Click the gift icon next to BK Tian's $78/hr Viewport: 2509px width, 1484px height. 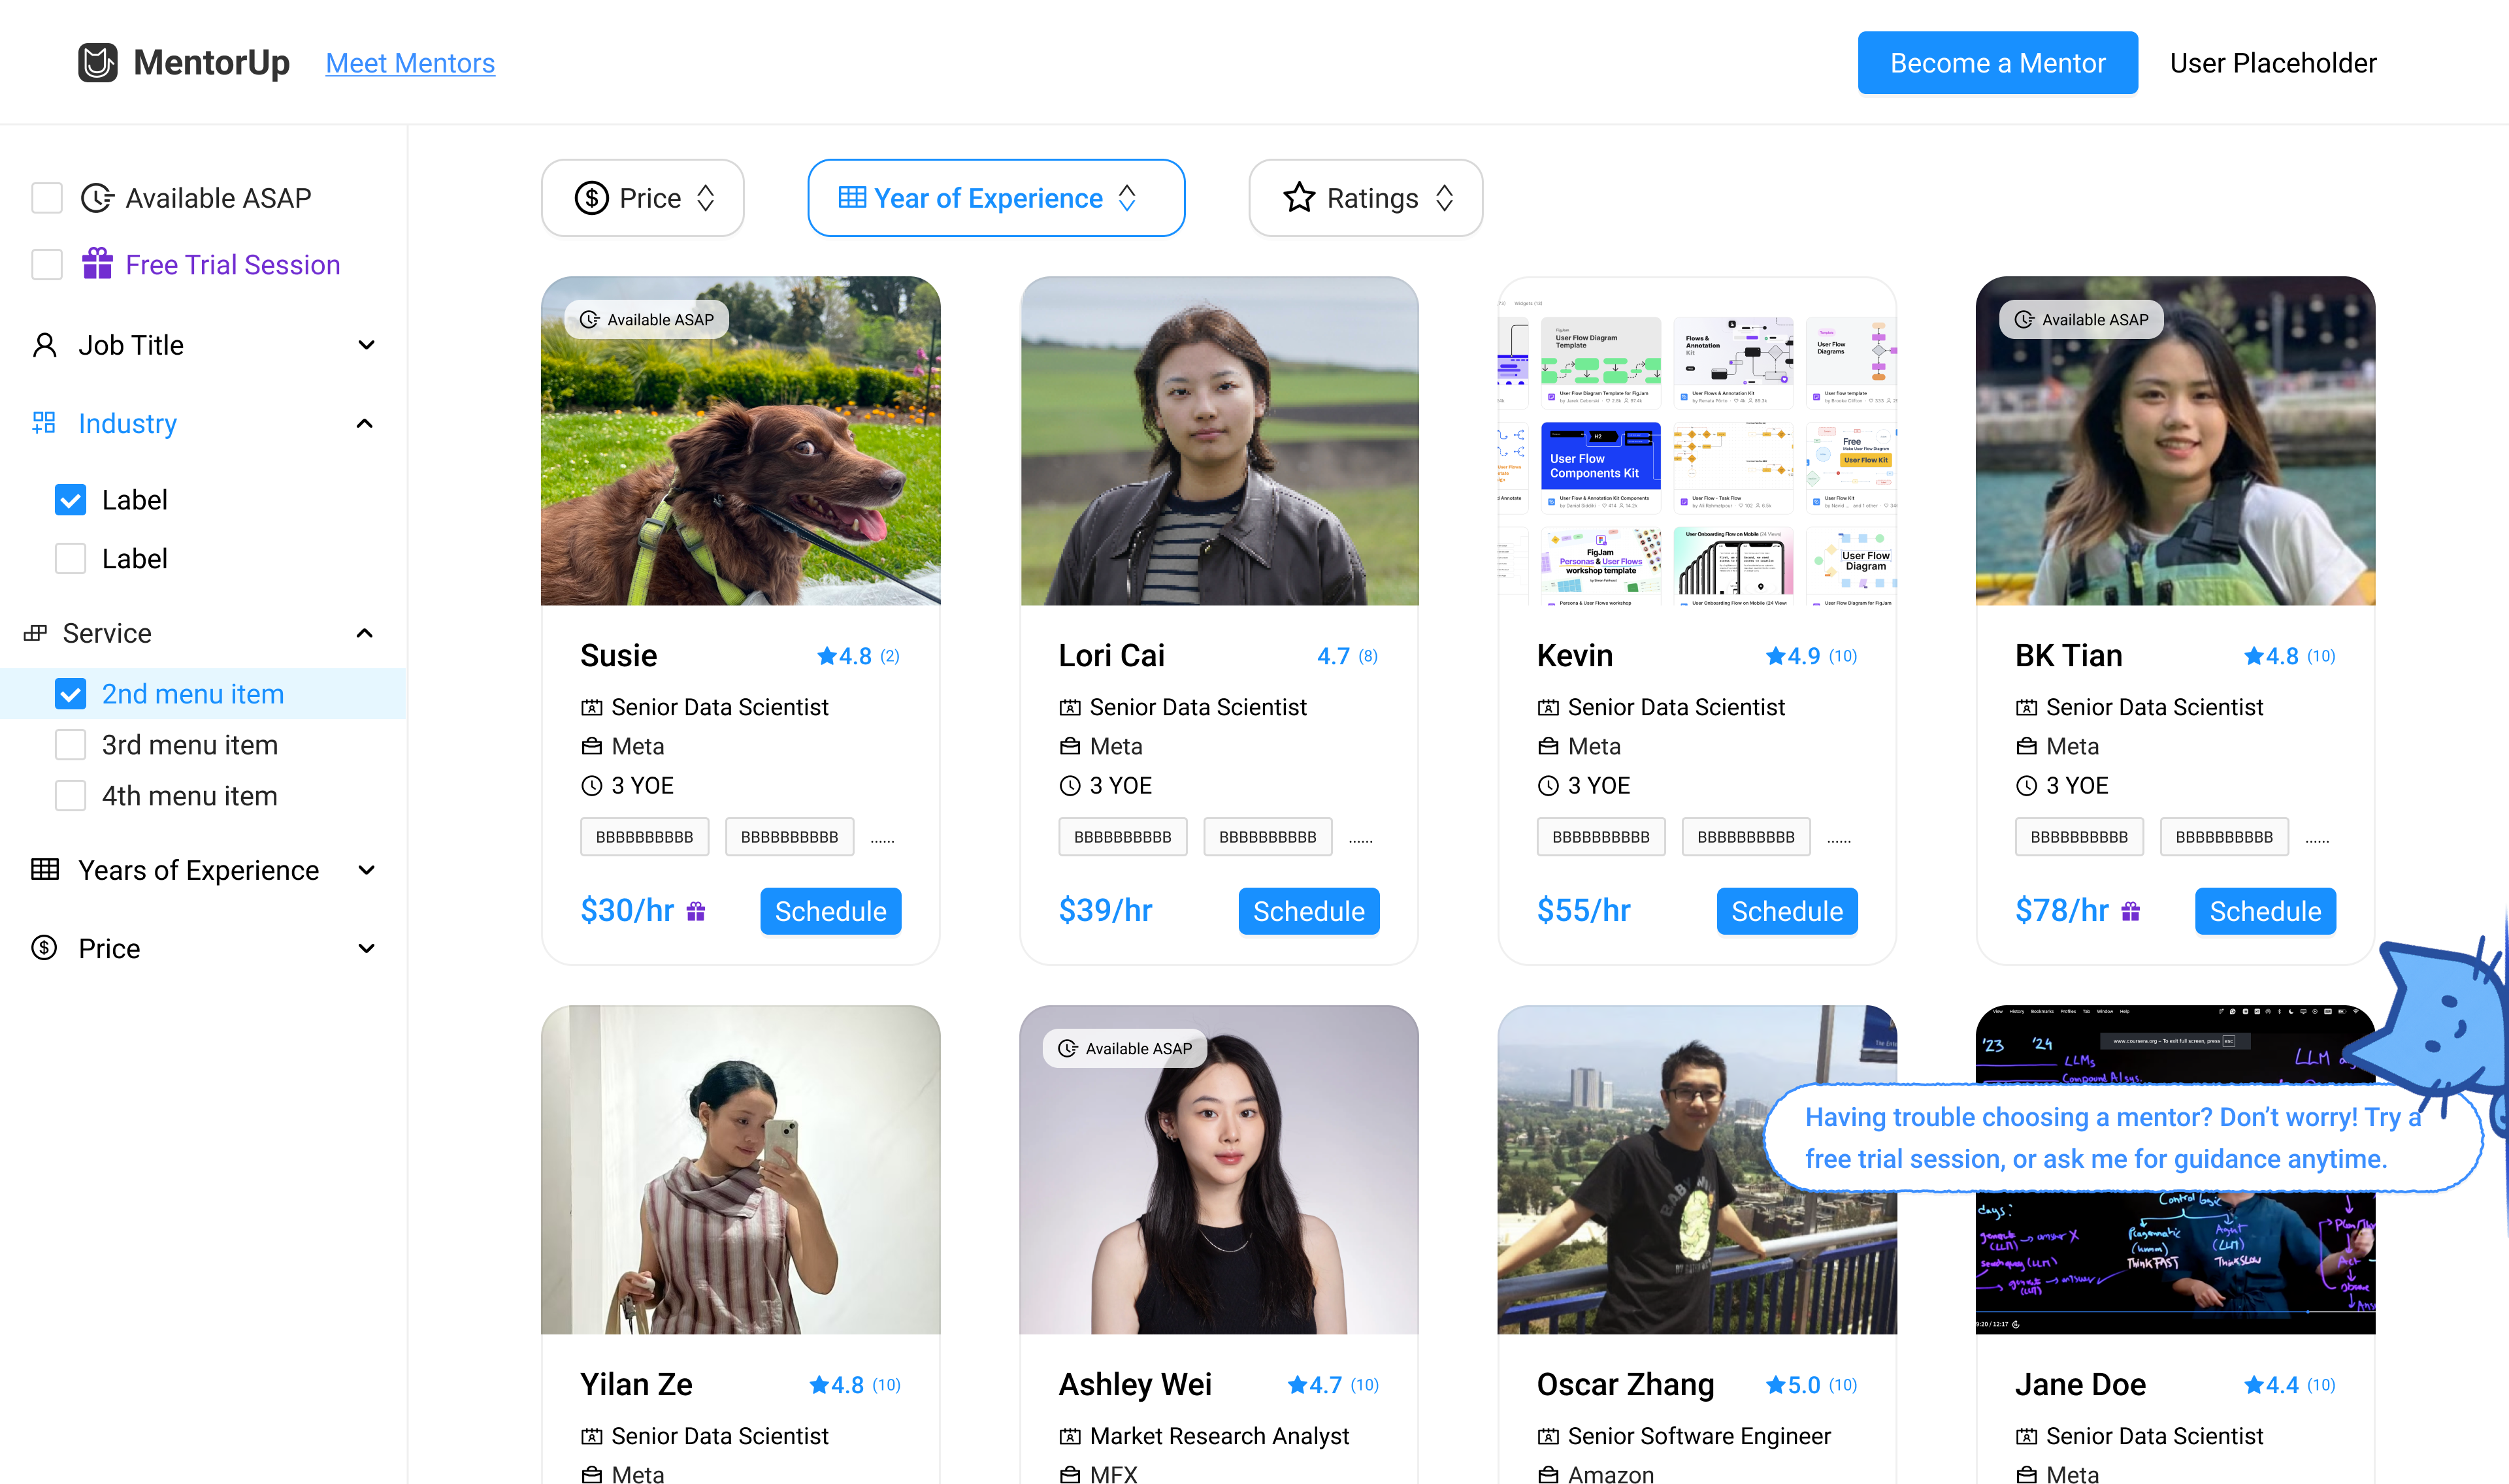click(x=2130, y=911)
